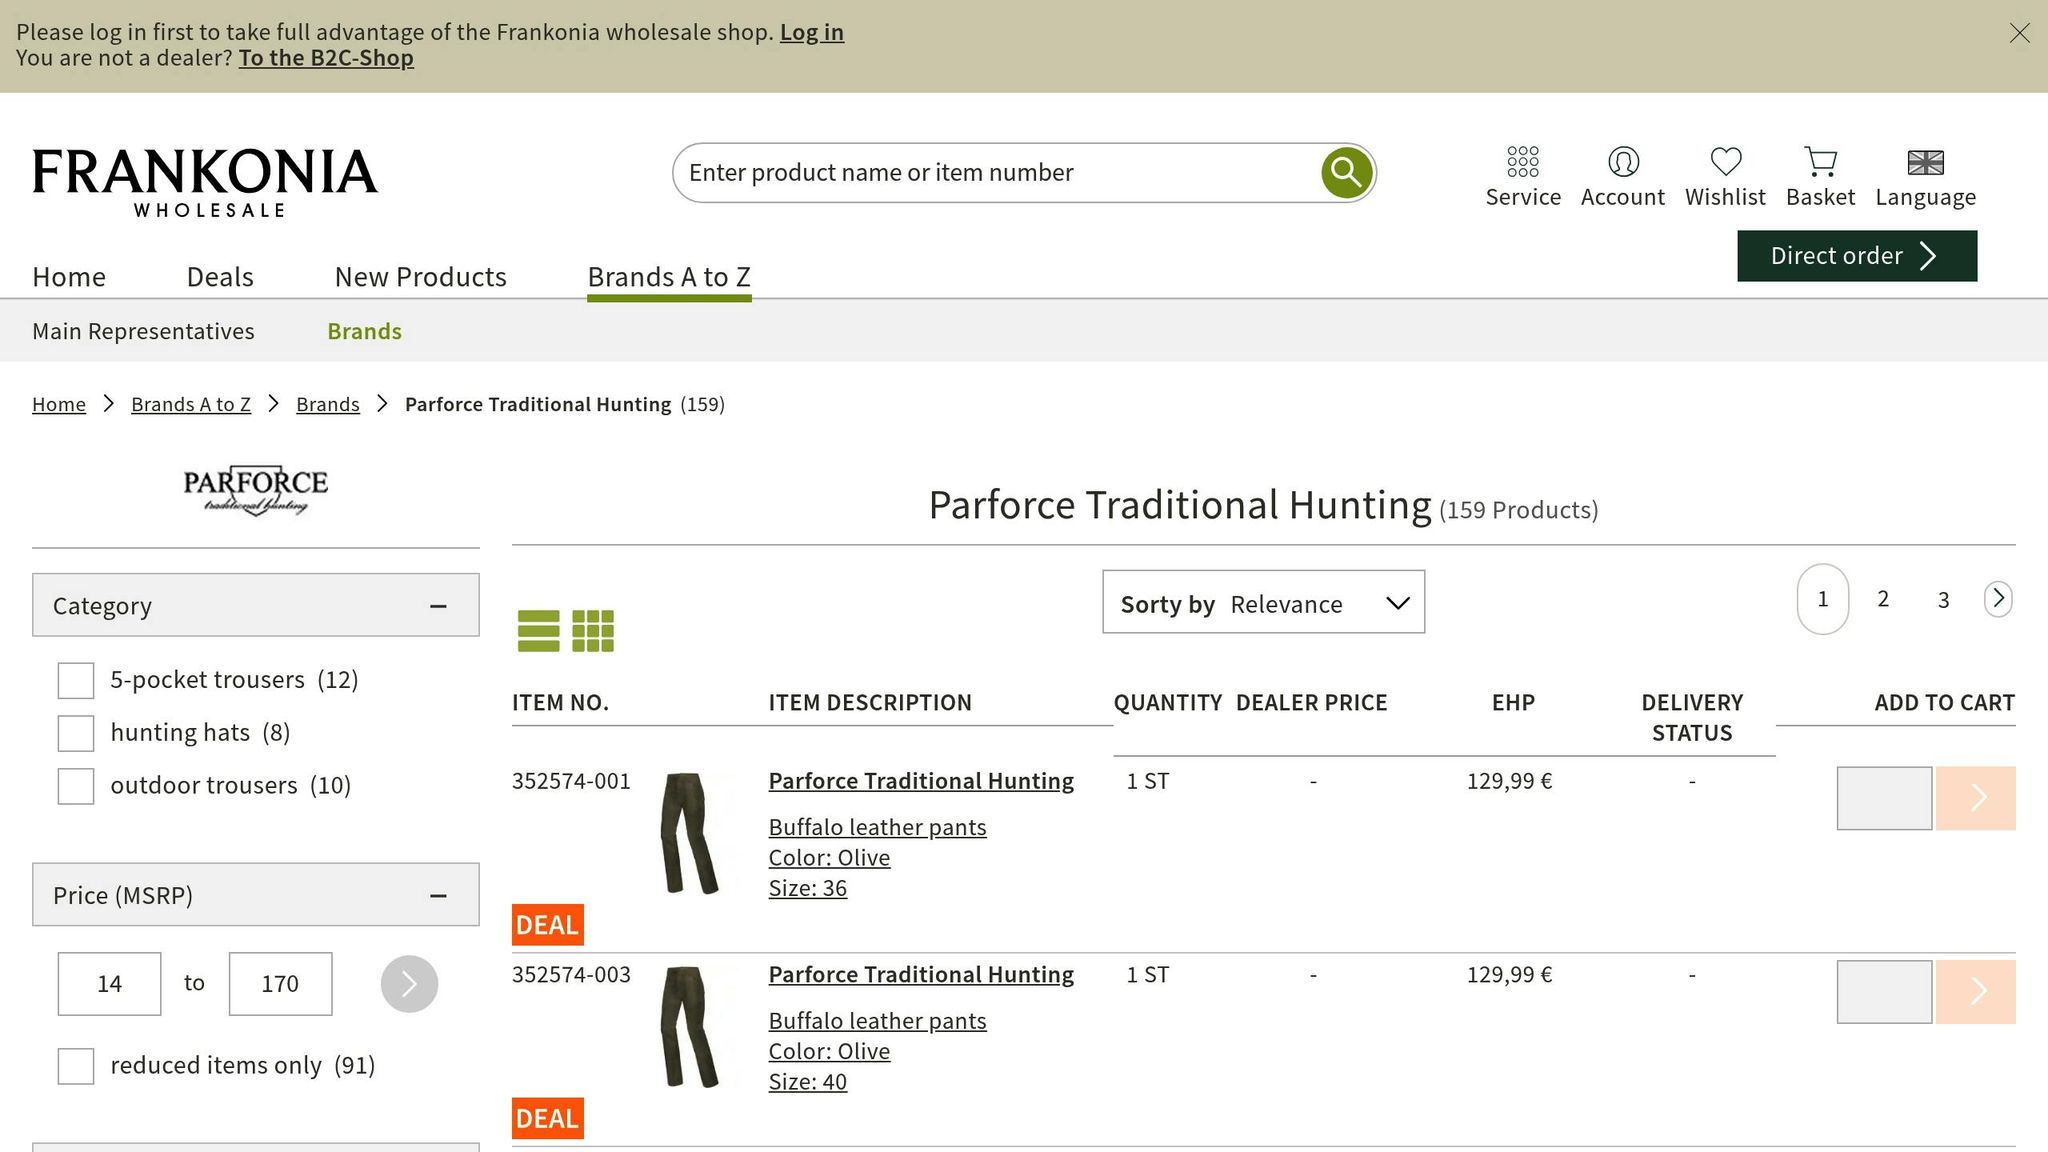Open the Sort by Relevance dropdown

point(1263,602)
